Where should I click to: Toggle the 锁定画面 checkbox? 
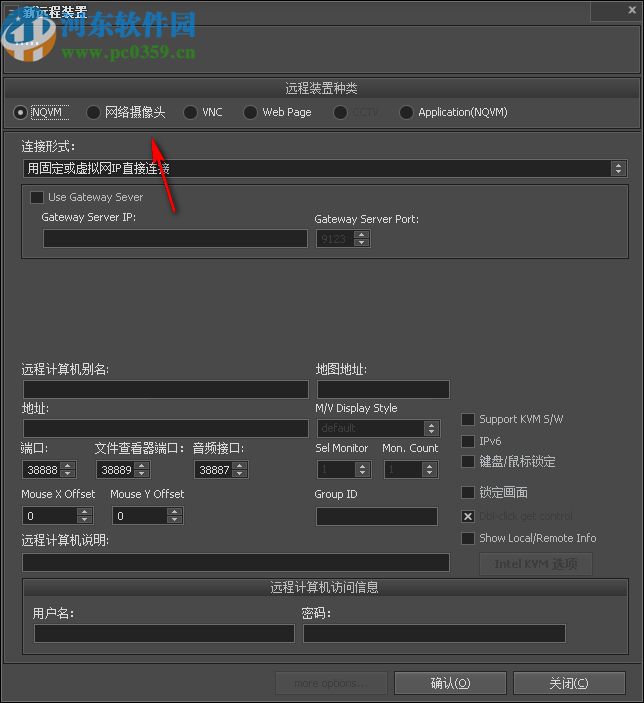(468, 493)
